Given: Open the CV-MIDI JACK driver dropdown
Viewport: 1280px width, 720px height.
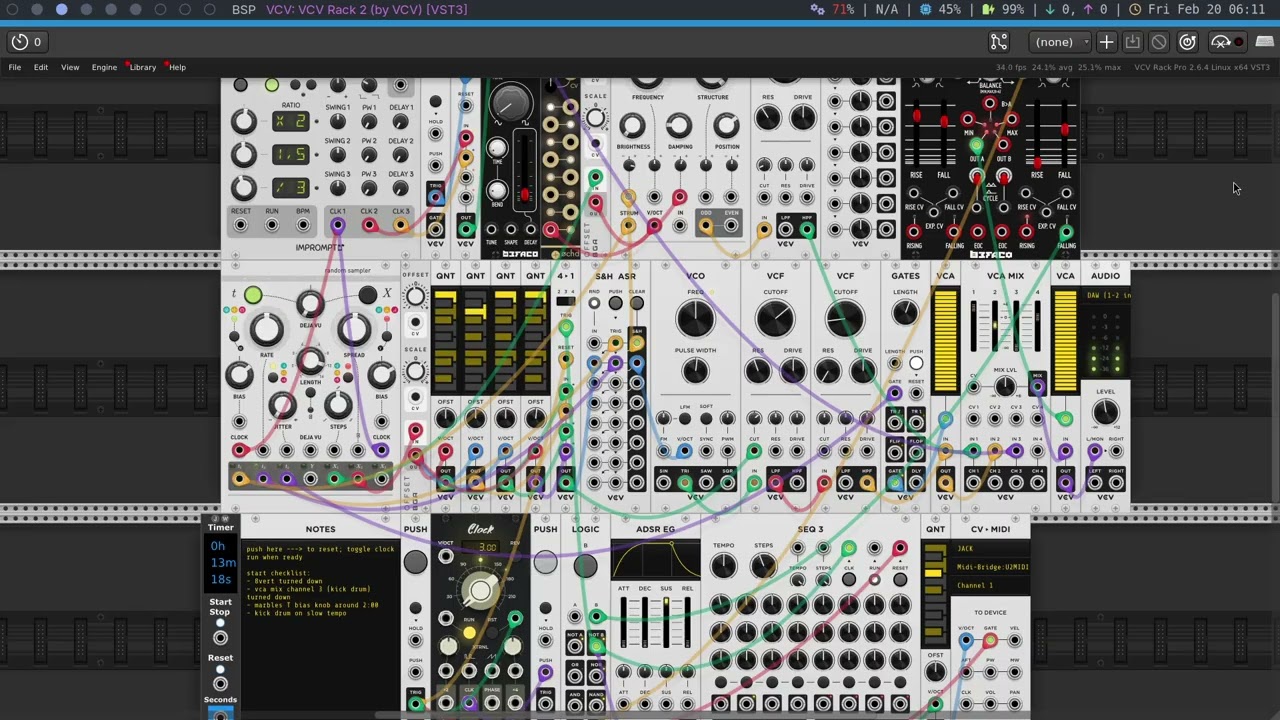Looking at the screenshot, I should [990, 549].
